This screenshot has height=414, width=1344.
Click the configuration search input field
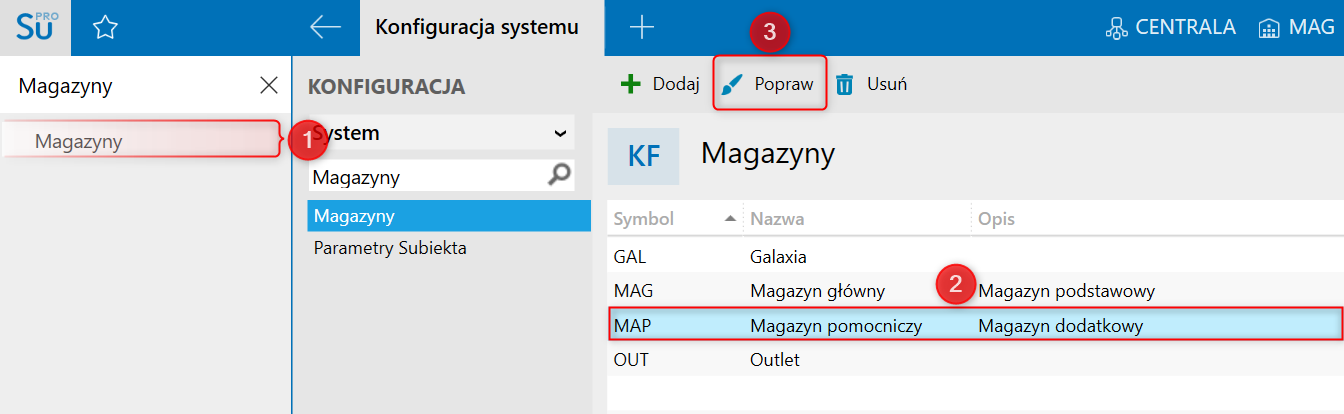coord(425,178)
